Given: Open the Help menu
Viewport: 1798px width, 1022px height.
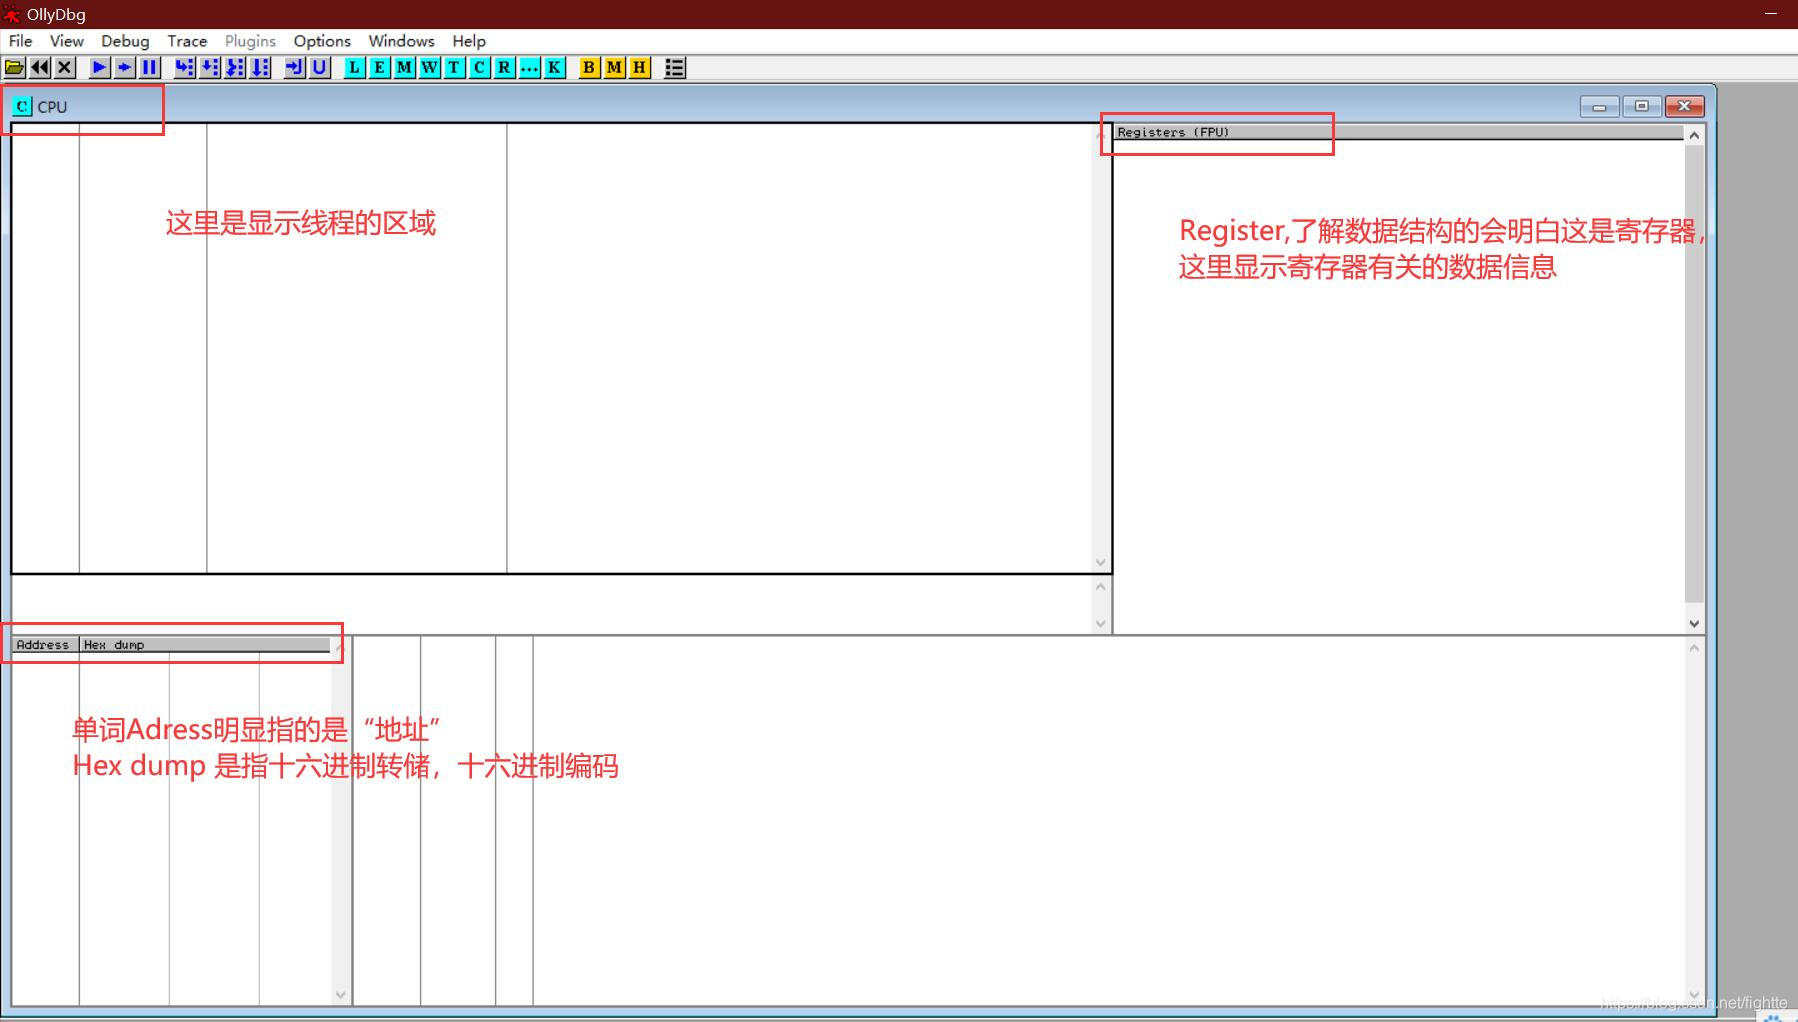Looking at the screenshot, I should (x=469, y=41).
